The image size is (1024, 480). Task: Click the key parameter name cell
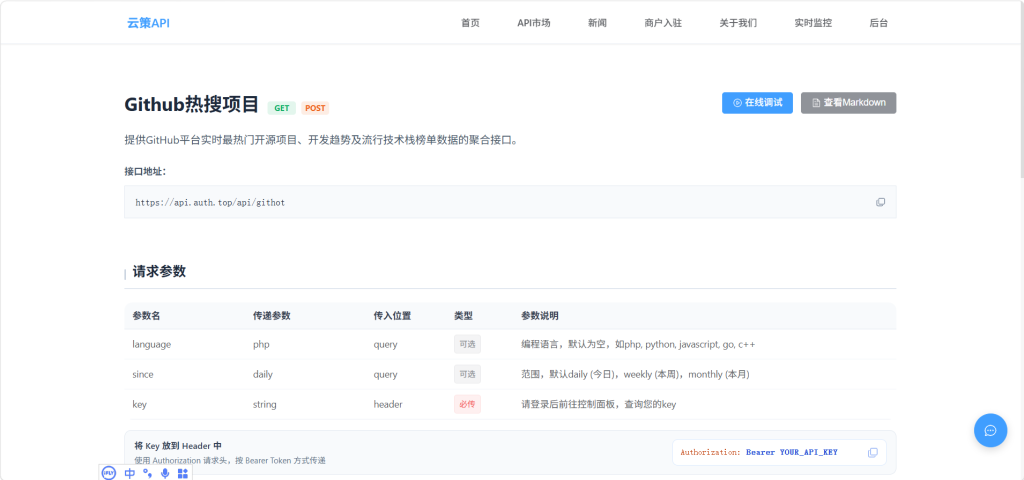point(139,404)
